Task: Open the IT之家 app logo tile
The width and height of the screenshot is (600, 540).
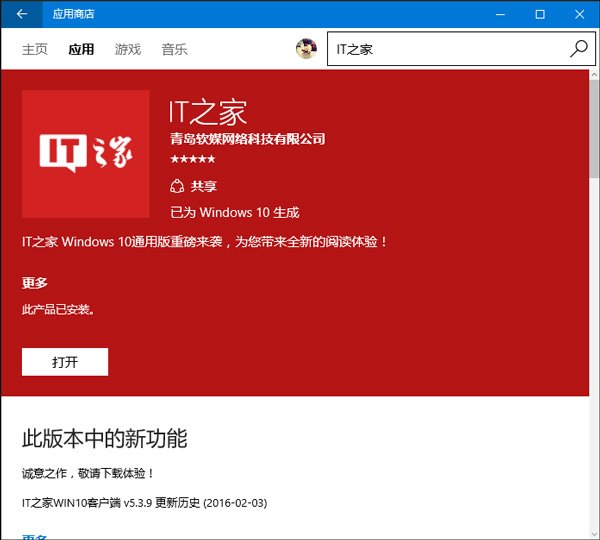Action: pos(86,154)
